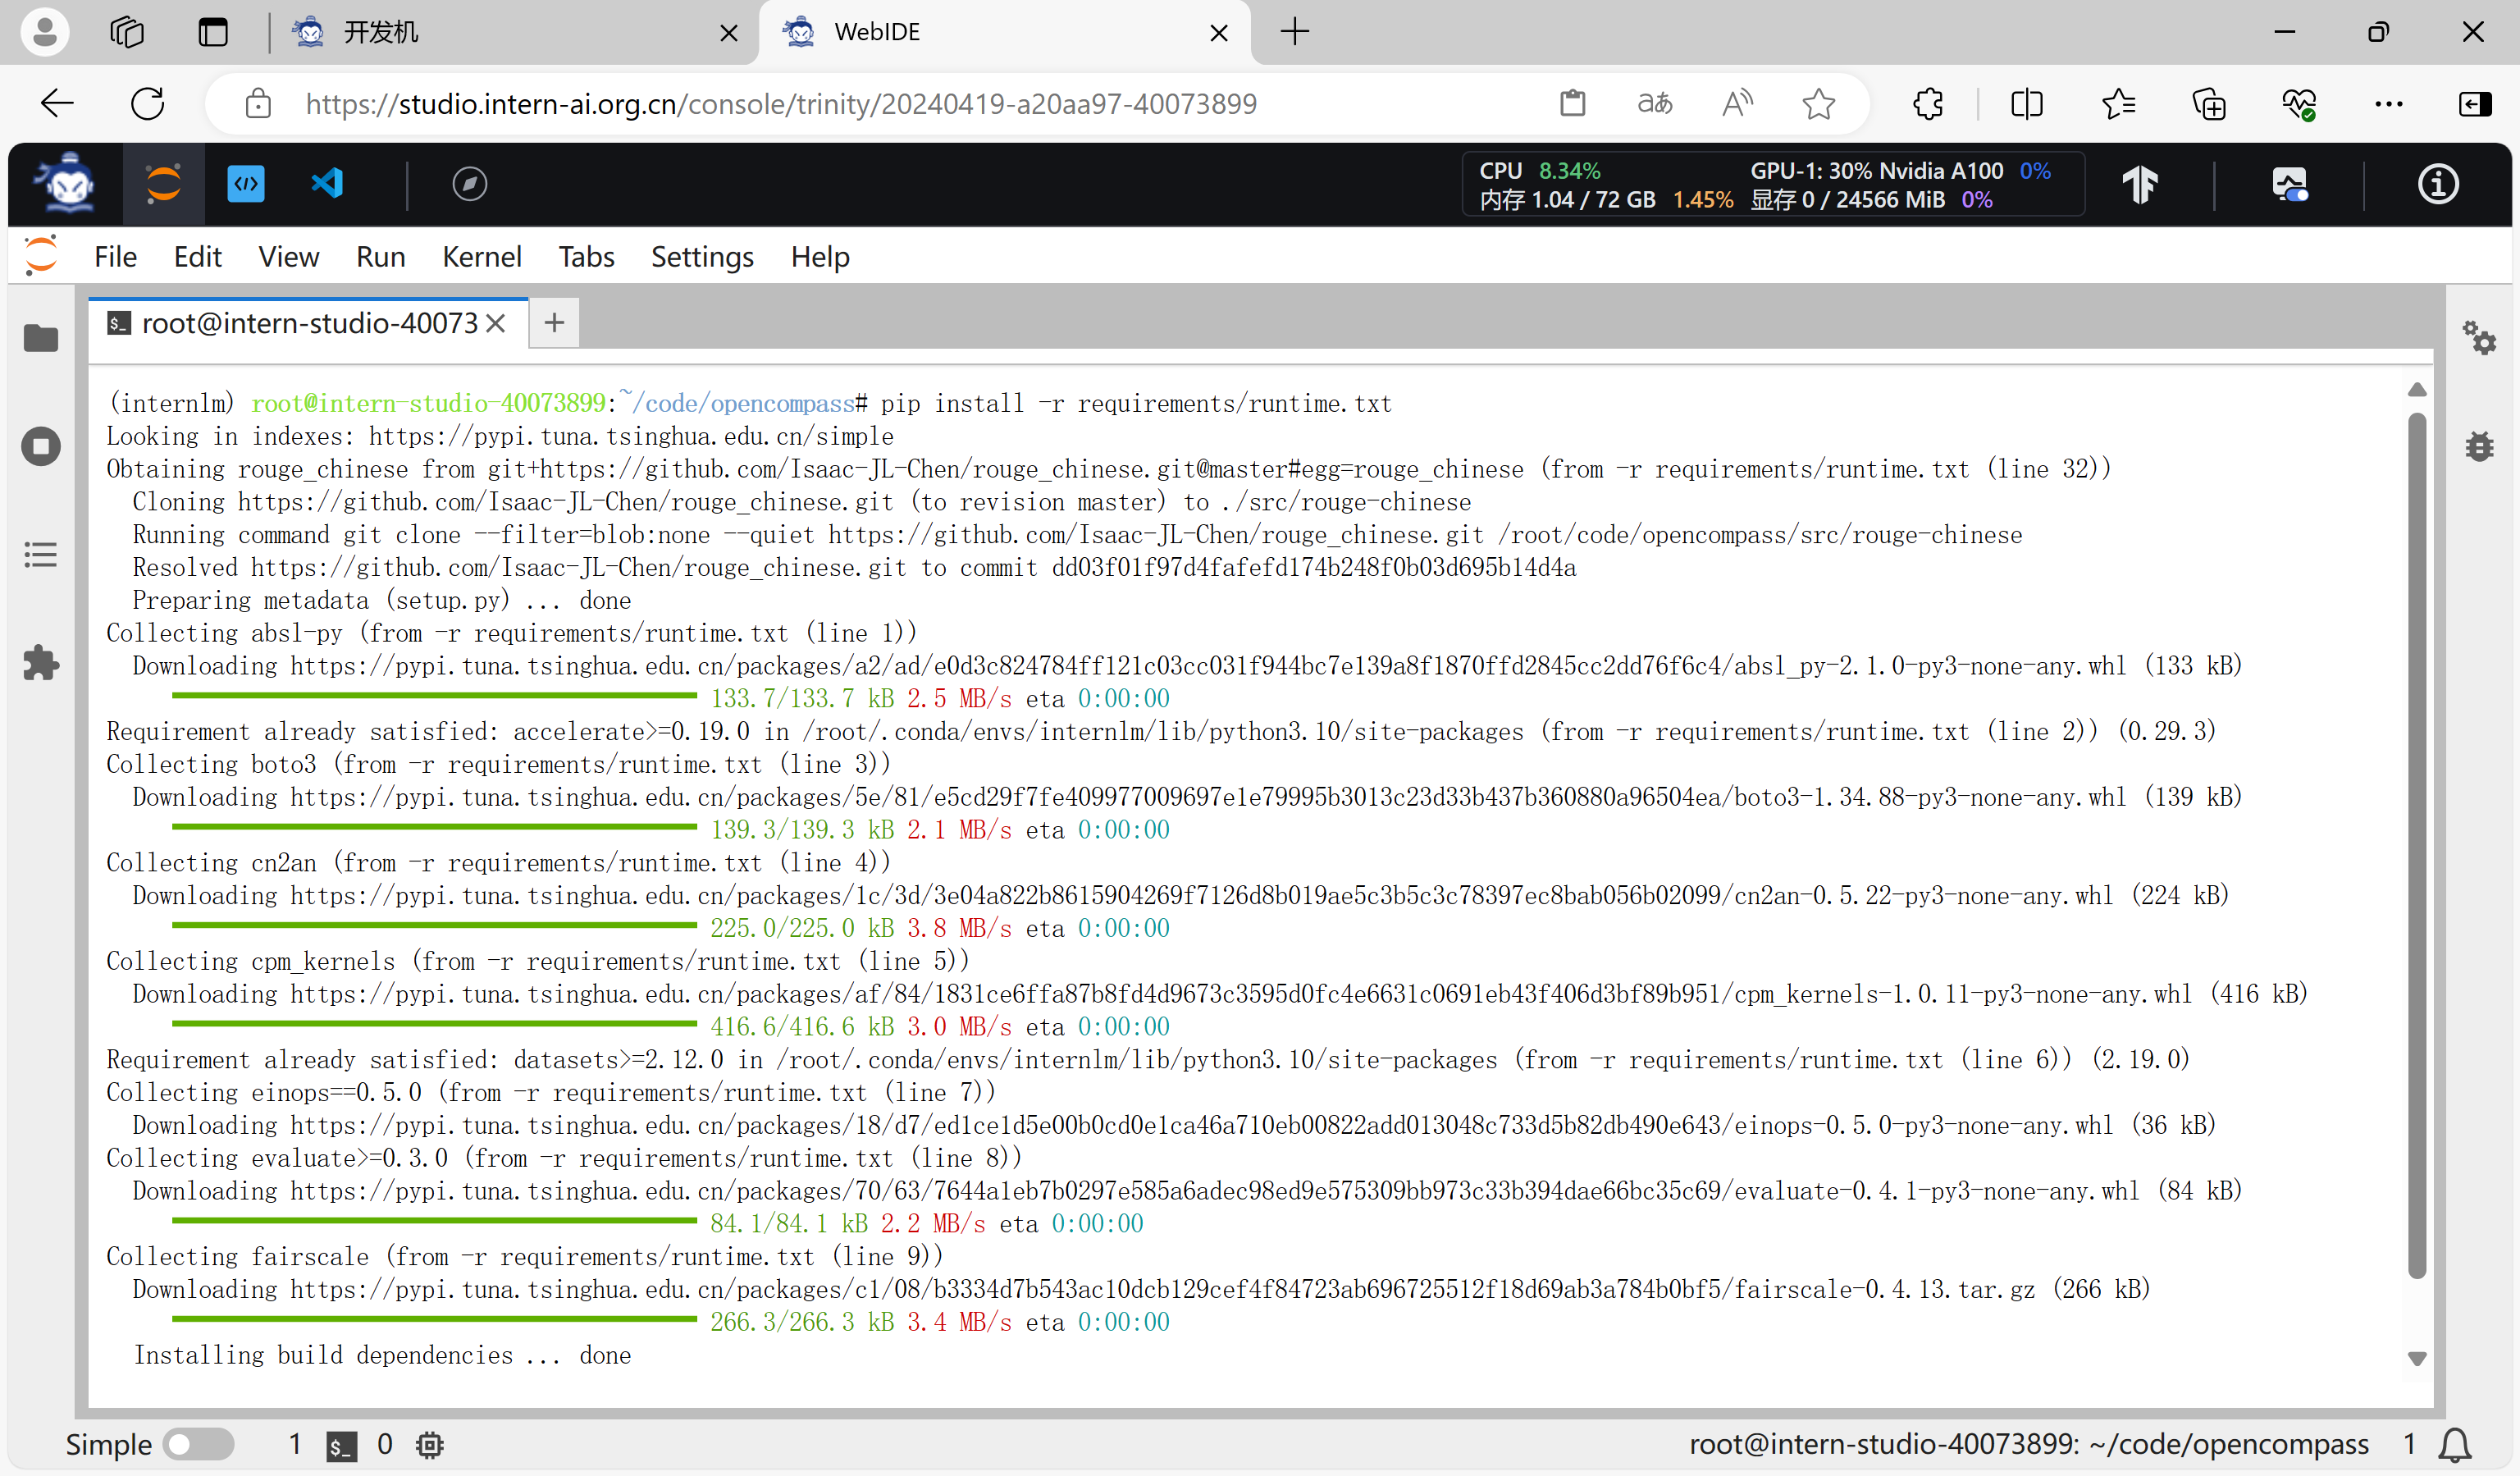Open browser Extensions puzzle icon
This screenshot has height=1476, width=2520.
(x=1928, y=103)
